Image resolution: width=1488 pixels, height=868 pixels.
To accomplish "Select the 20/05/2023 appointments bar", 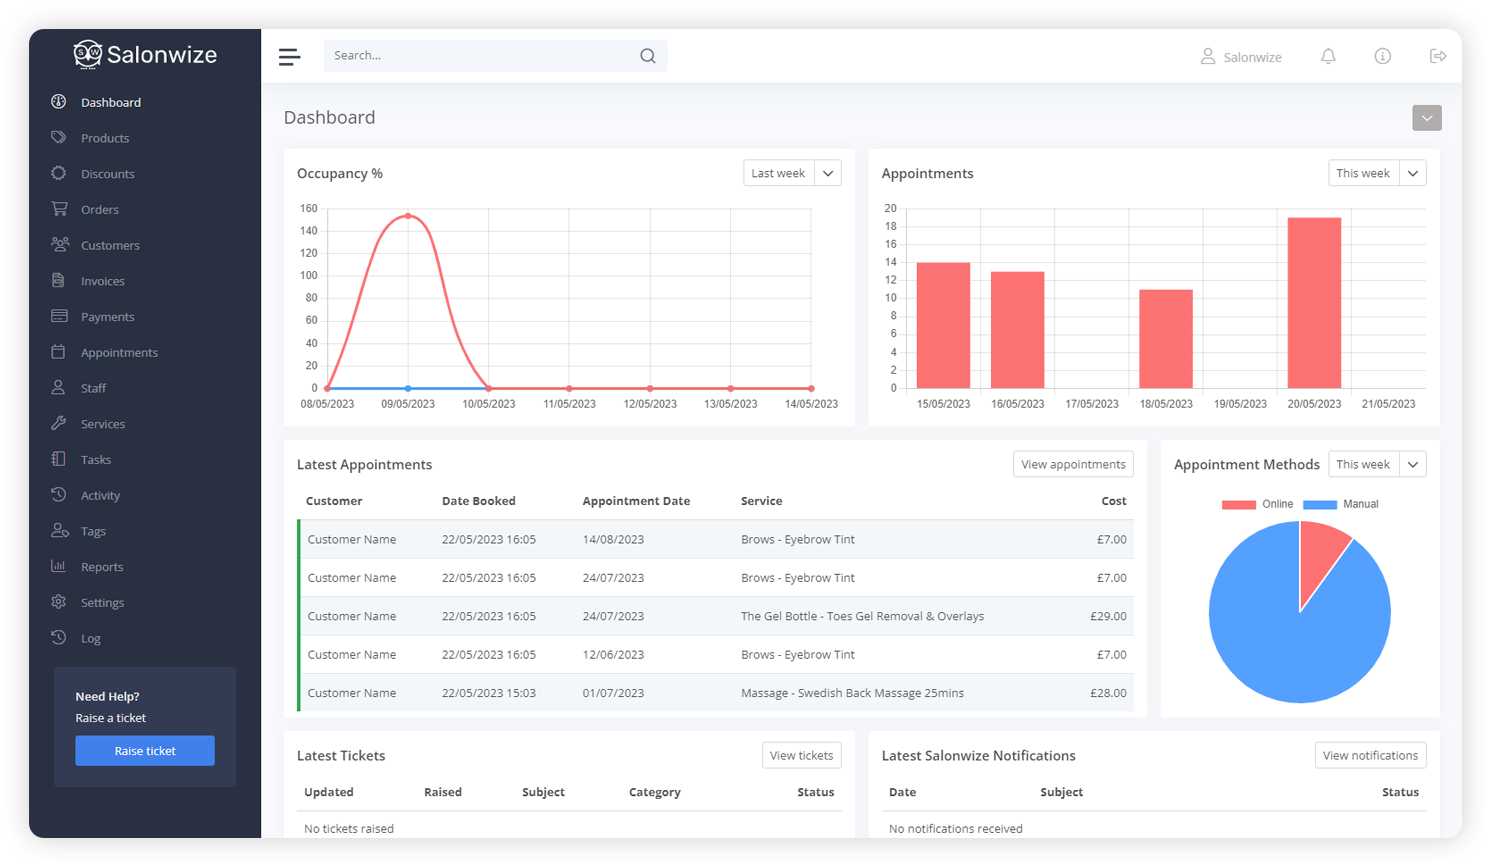I will (x=1314, y=302).
